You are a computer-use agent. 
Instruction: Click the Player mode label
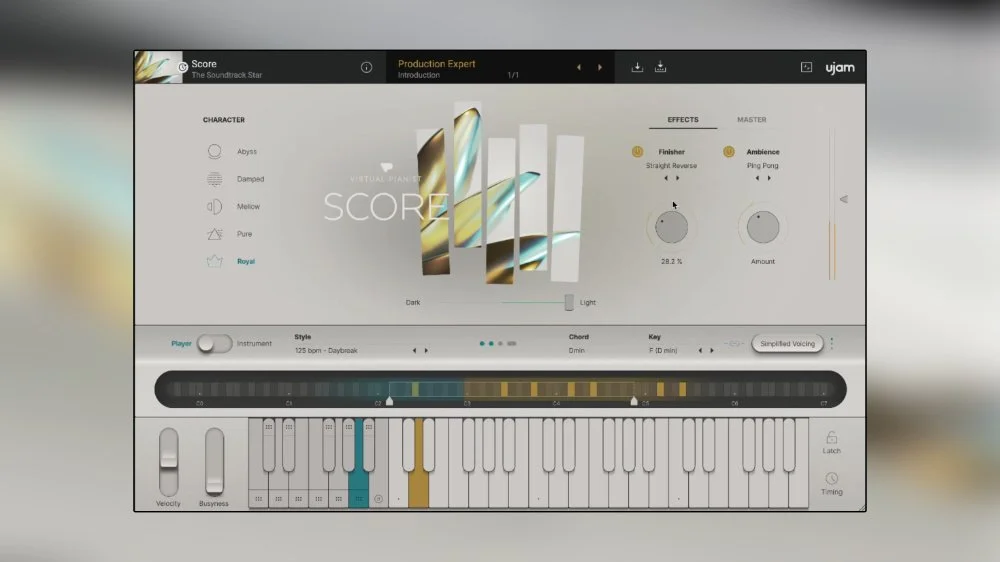[x=181, y=344]
